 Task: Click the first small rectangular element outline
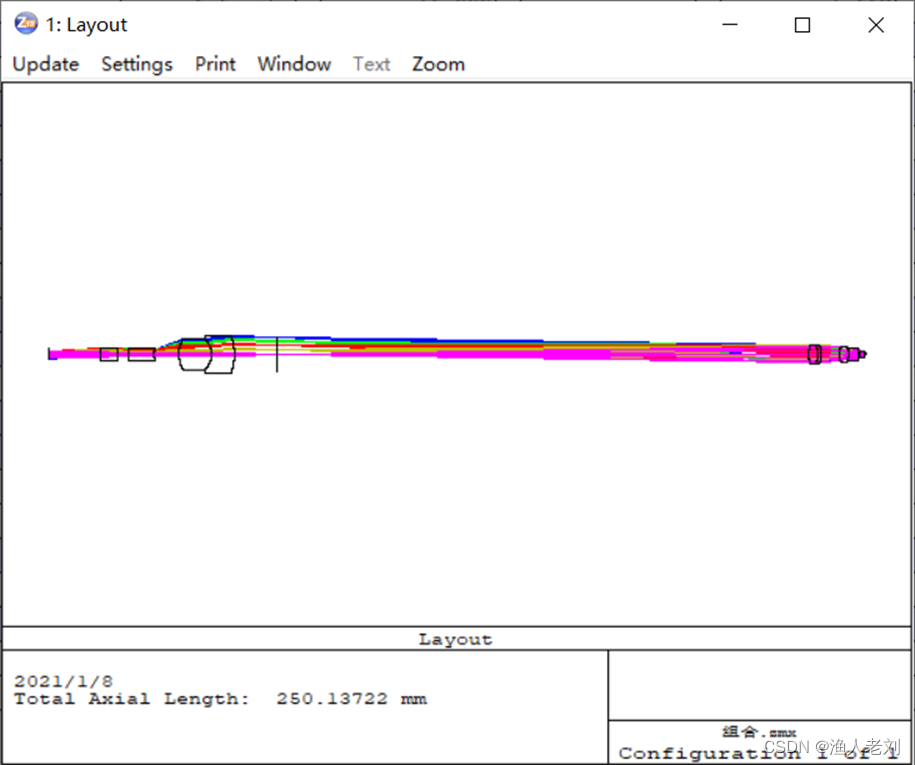tap(109, 354)
